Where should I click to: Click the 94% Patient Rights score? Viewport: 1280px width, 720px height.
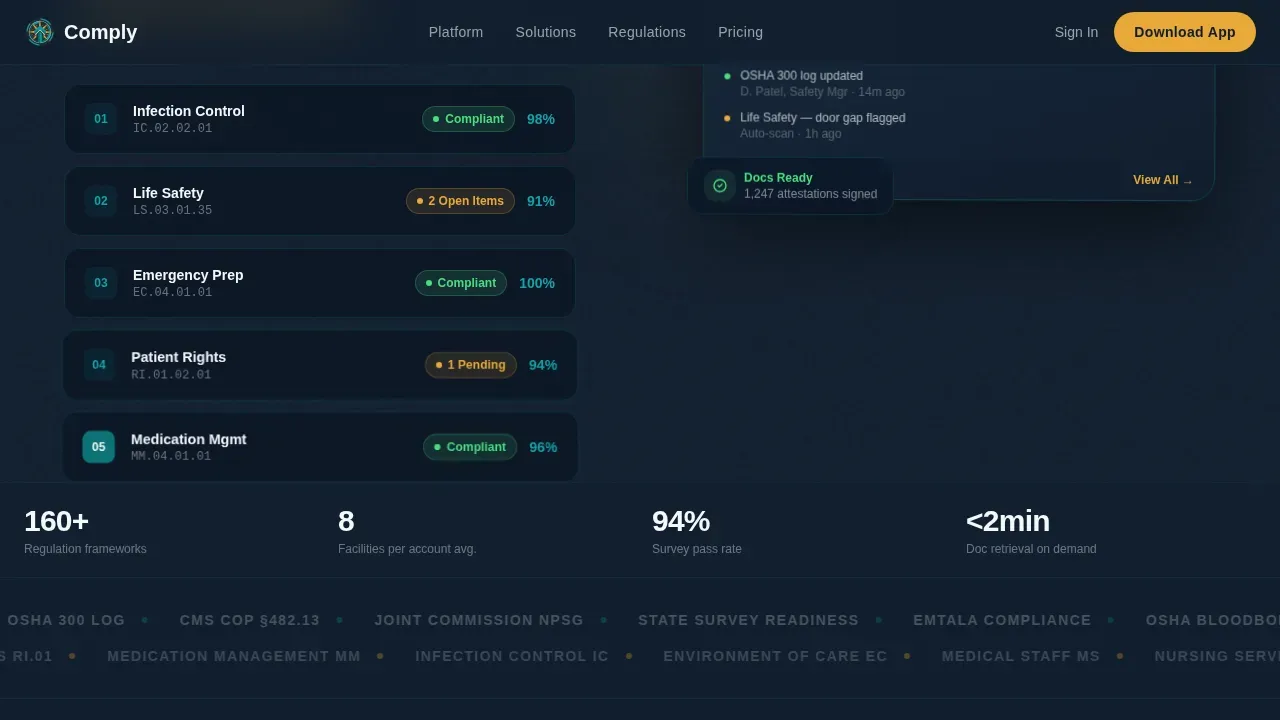(543, 365)
